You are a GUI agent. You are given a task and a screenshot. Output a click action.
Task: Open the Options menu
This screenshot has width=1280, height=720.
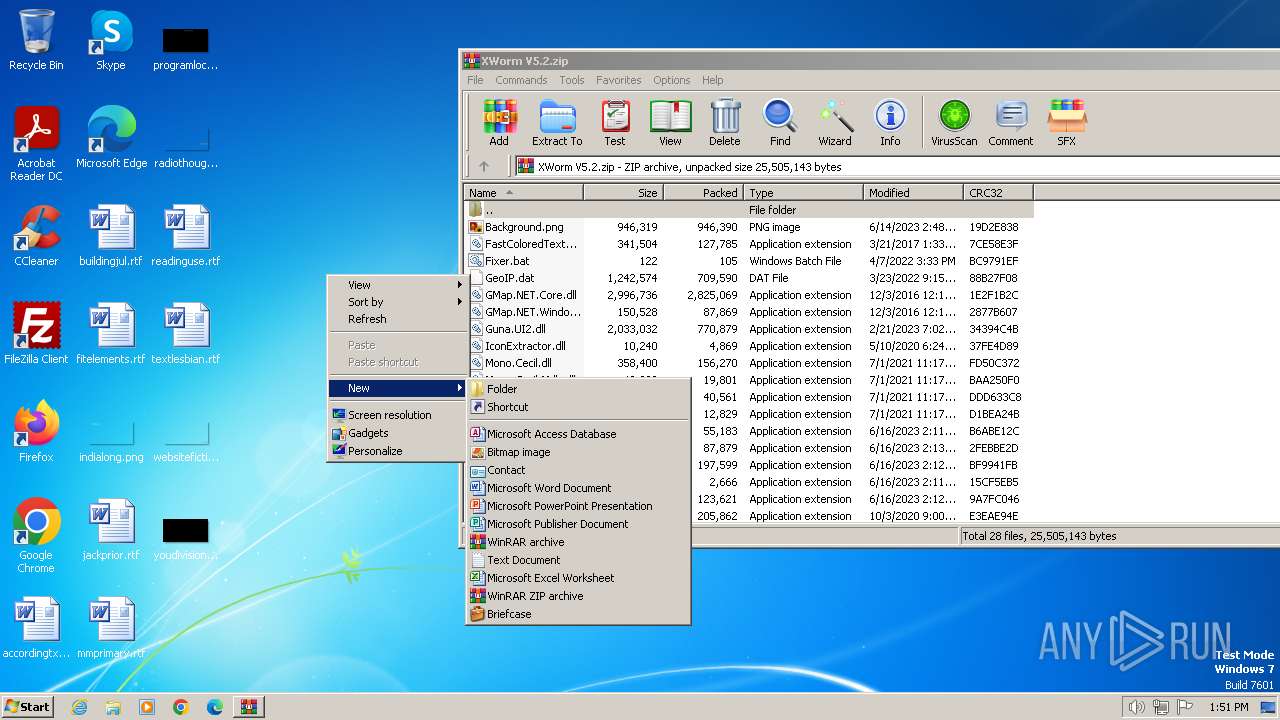671,80
